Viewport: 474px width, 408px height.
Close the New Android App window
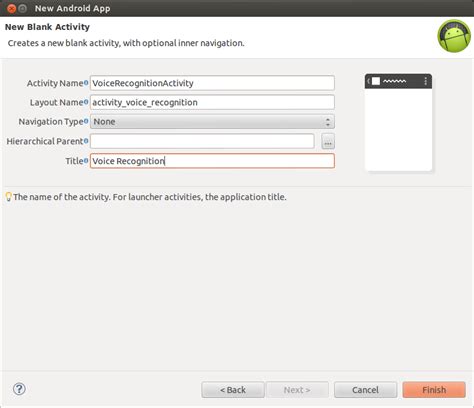point(12,8)
